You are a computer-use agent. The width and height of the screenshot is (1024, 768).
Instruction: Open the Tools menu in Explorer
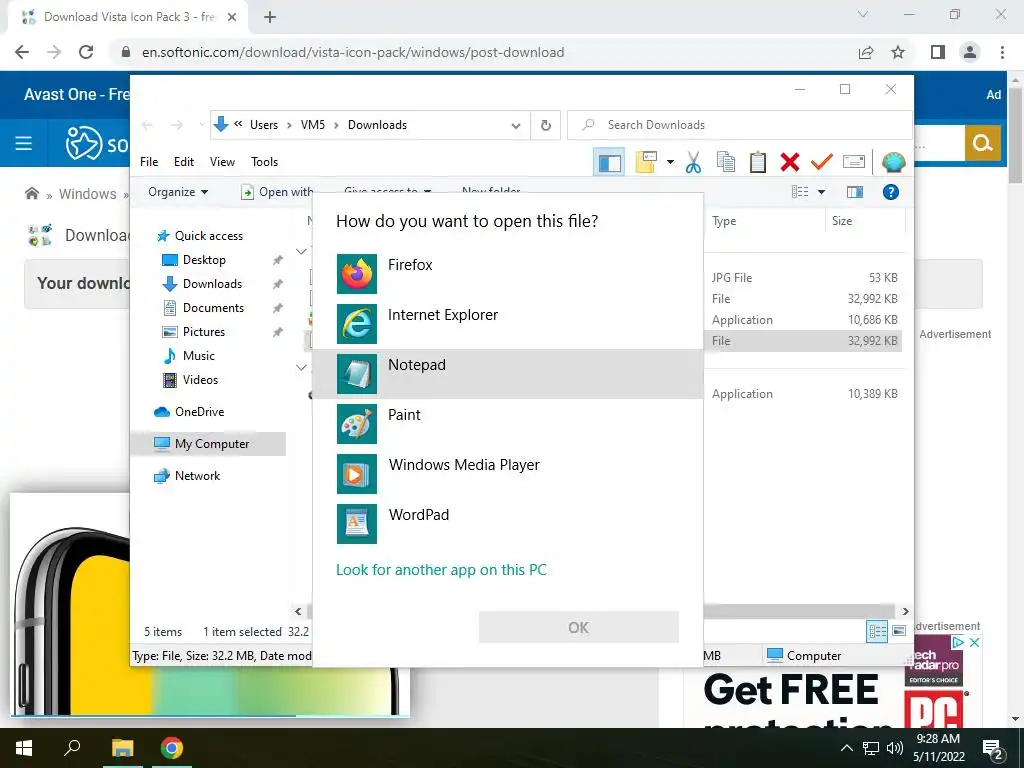pyautogui.click(x=264, y=162)
